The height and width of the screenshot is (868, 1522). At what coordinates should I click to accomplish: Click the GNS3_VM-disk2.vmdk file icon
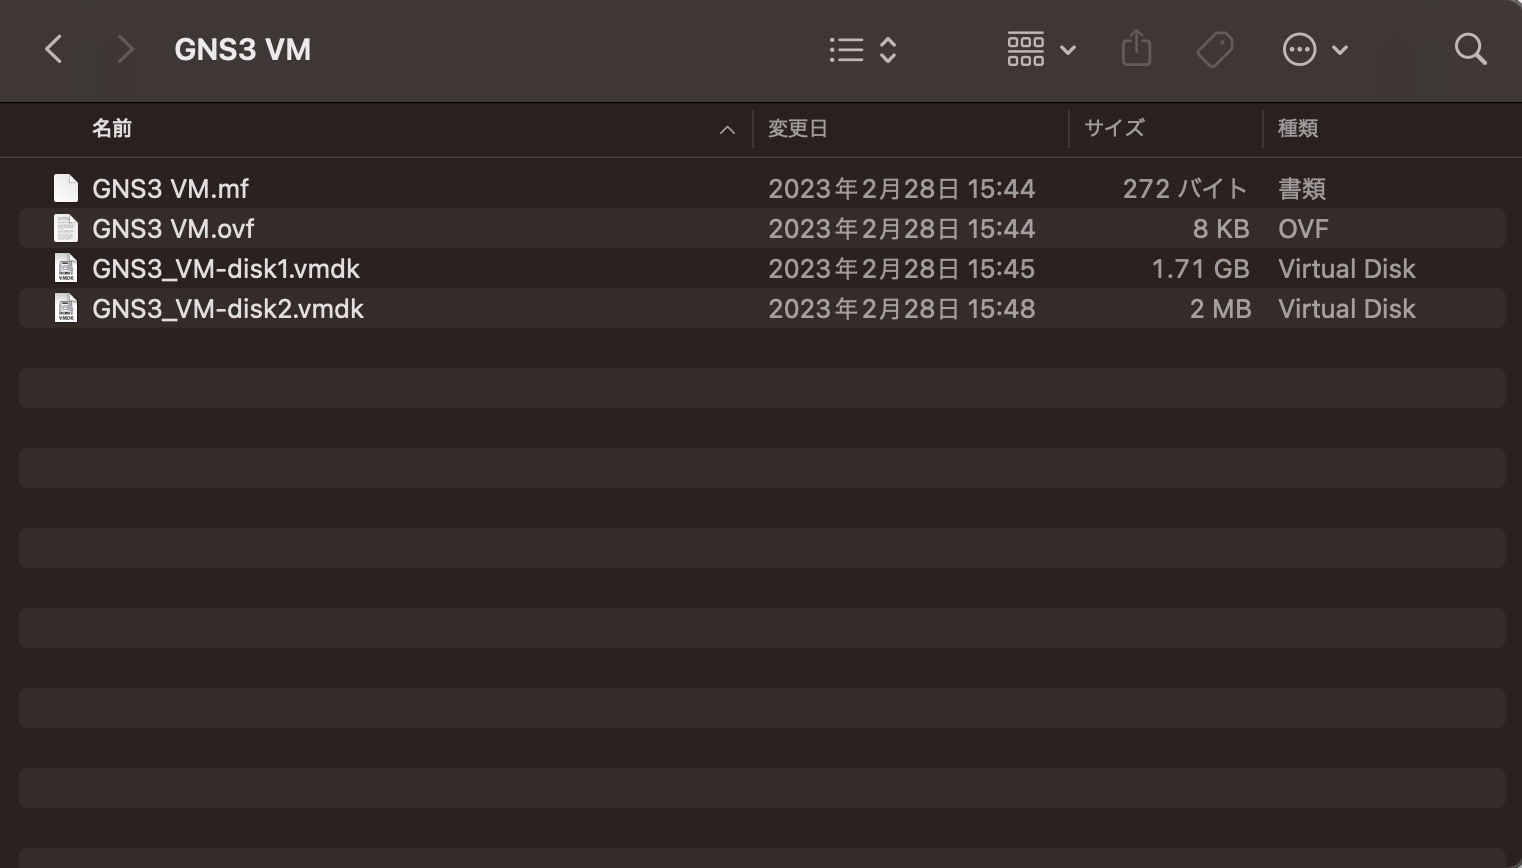coord(66,308)
